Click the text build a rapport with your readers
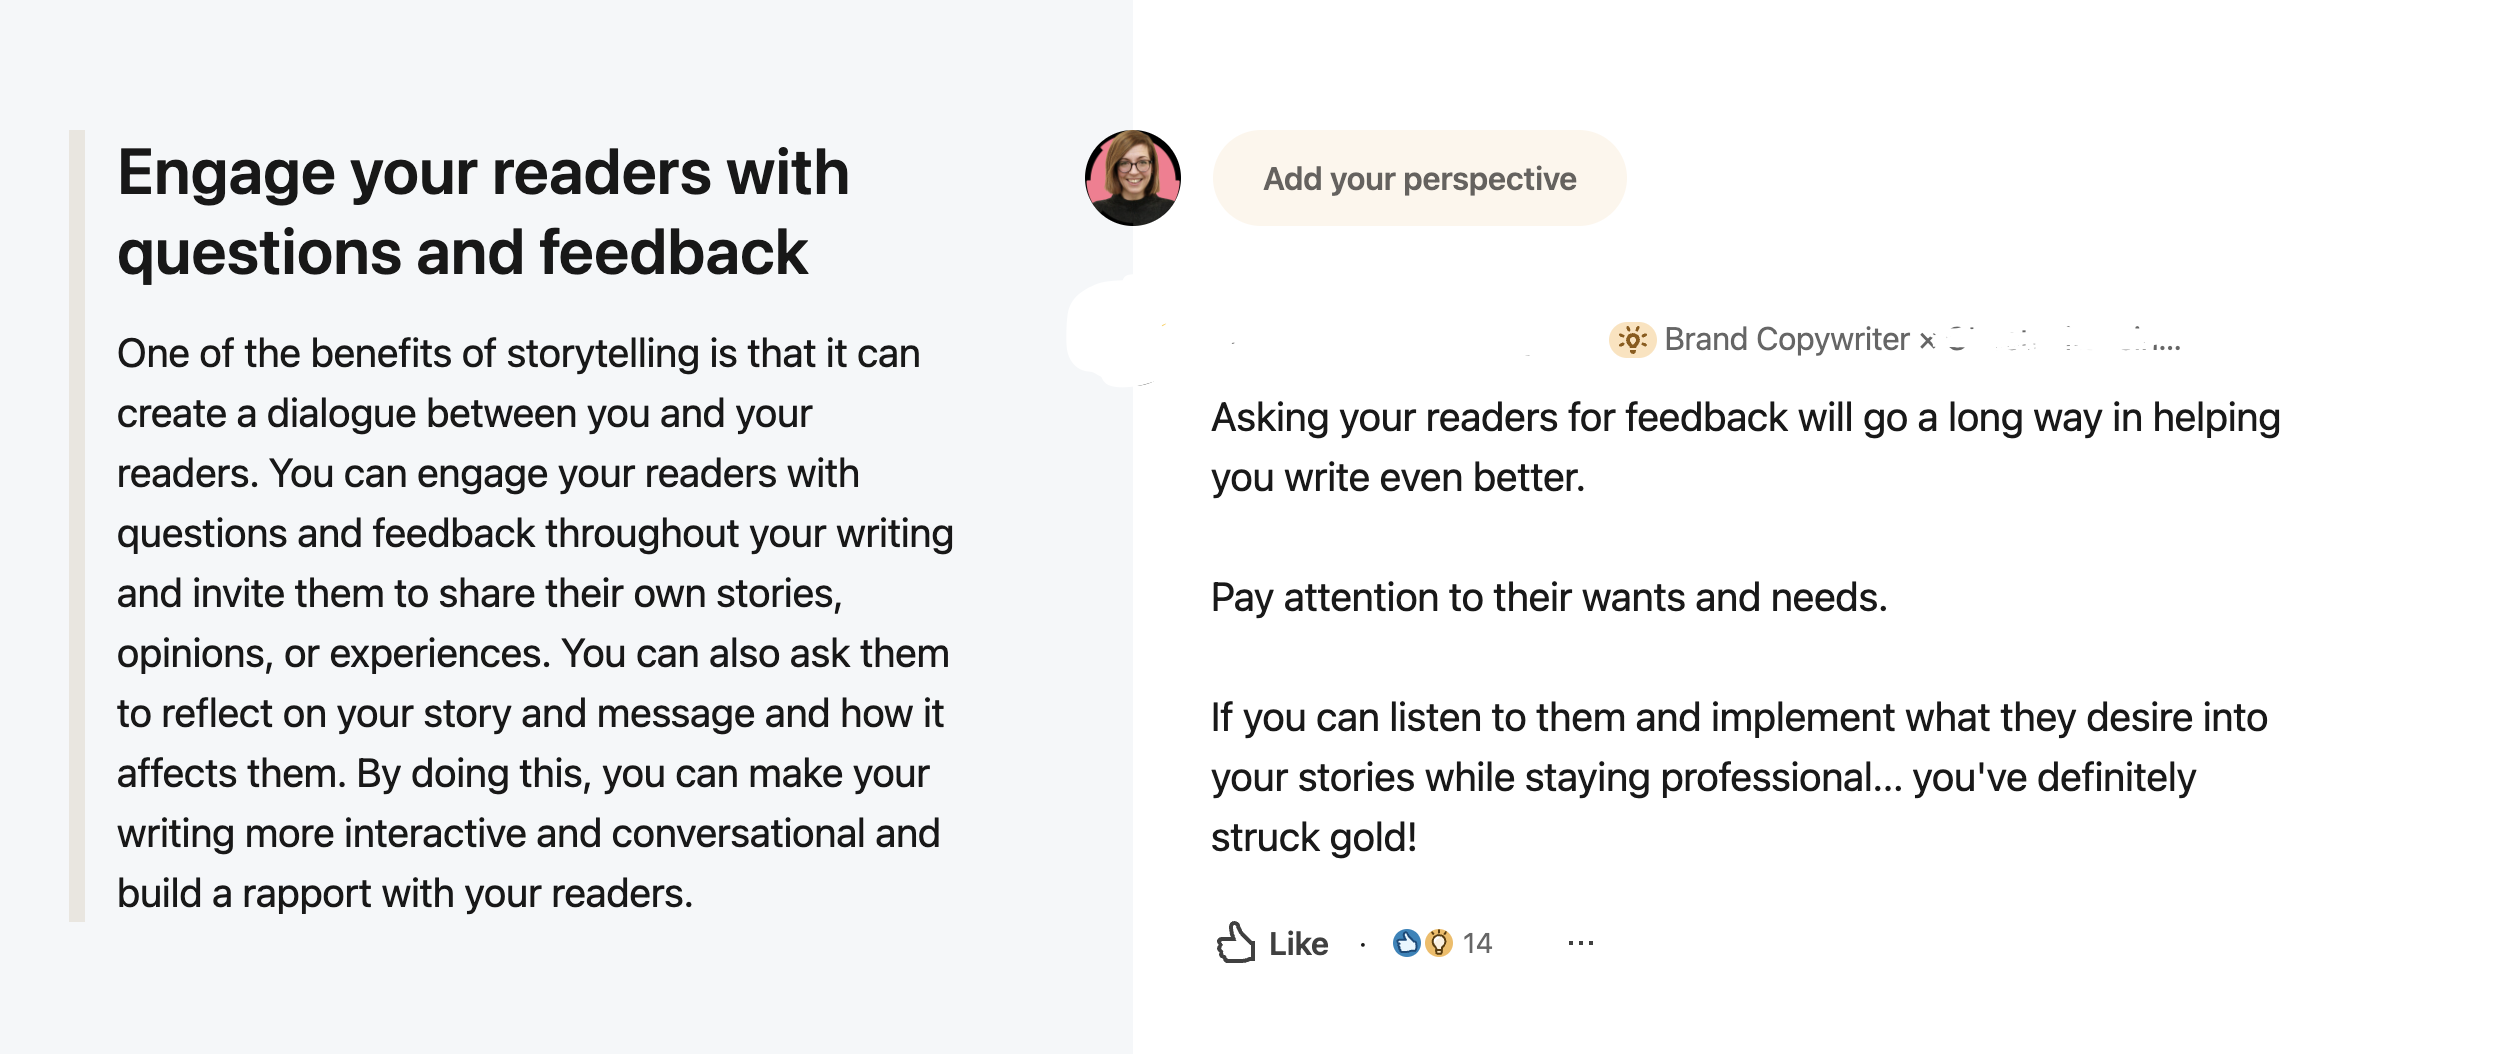 click(x=405, y=894)
